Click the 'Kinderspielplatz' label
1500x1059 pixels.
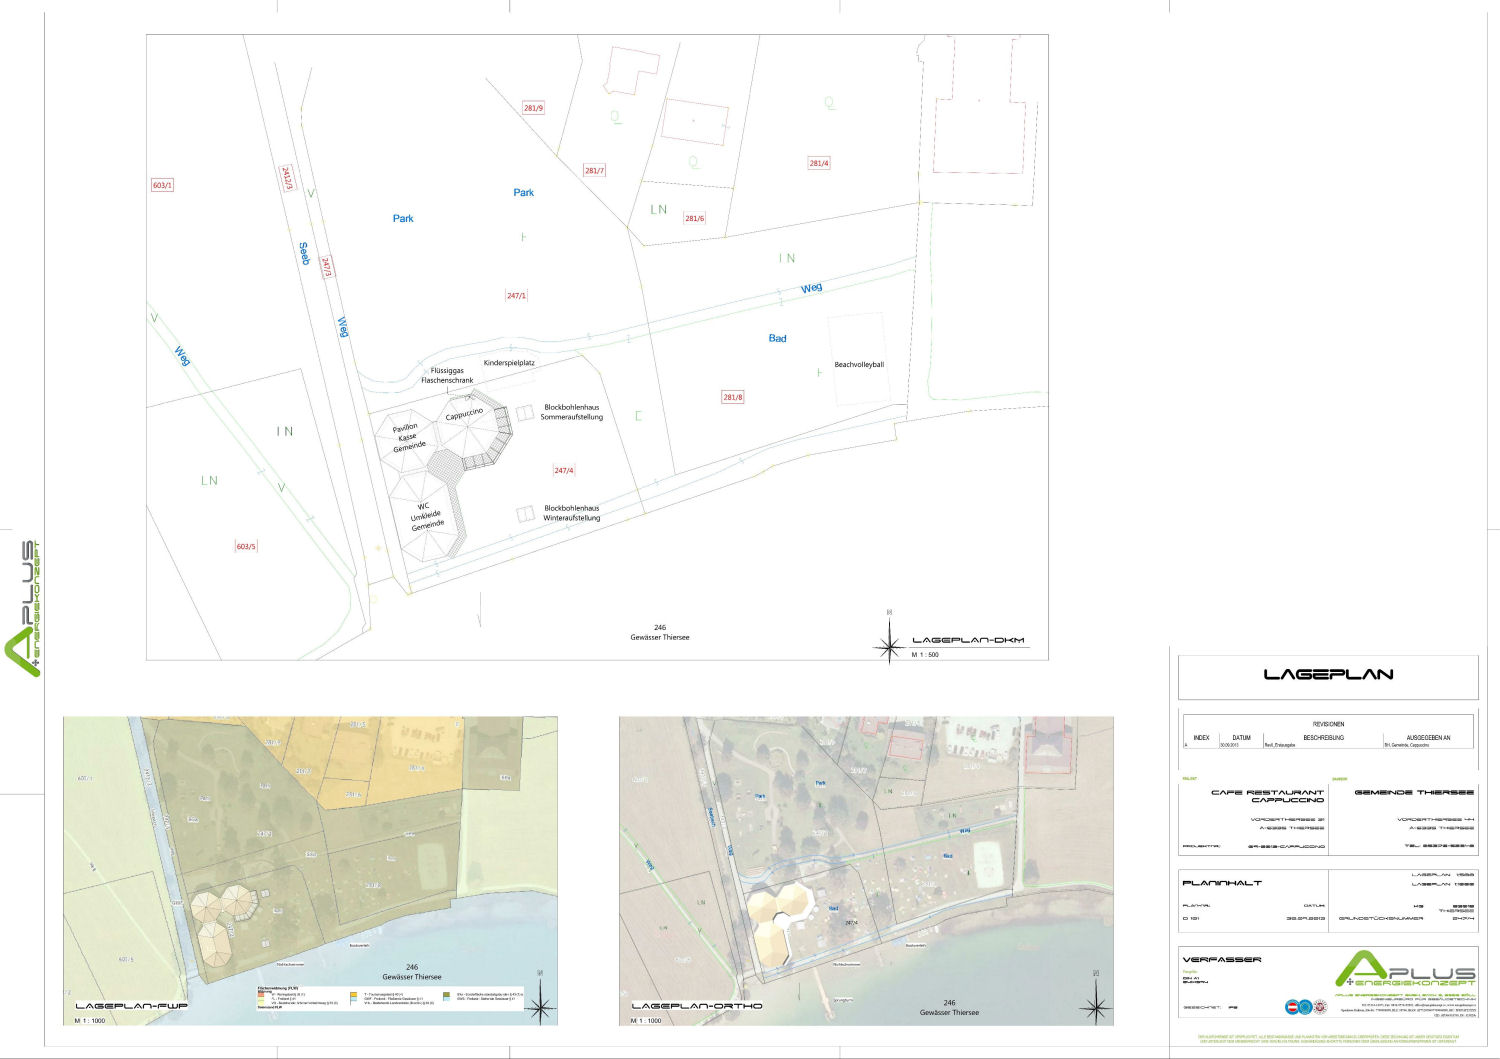[x=509, y=363]
